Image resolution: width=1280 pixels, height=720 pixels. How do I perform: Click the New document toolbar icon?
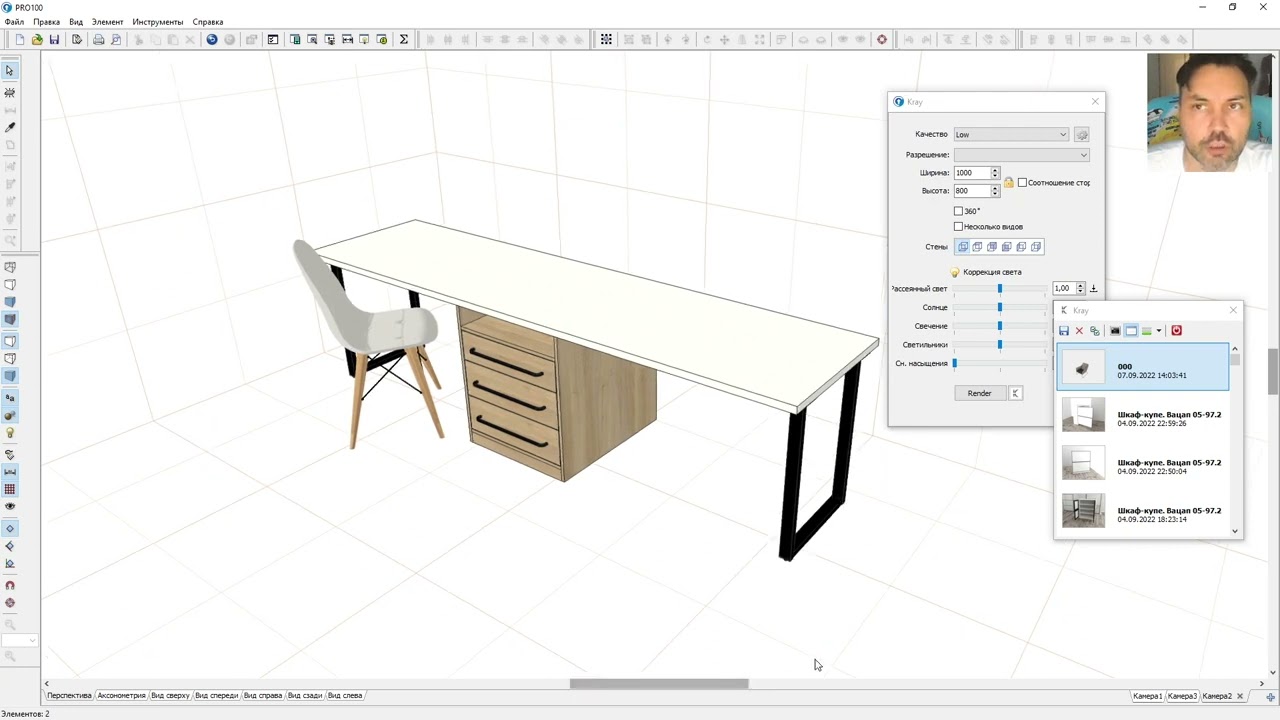coord(19,40)
